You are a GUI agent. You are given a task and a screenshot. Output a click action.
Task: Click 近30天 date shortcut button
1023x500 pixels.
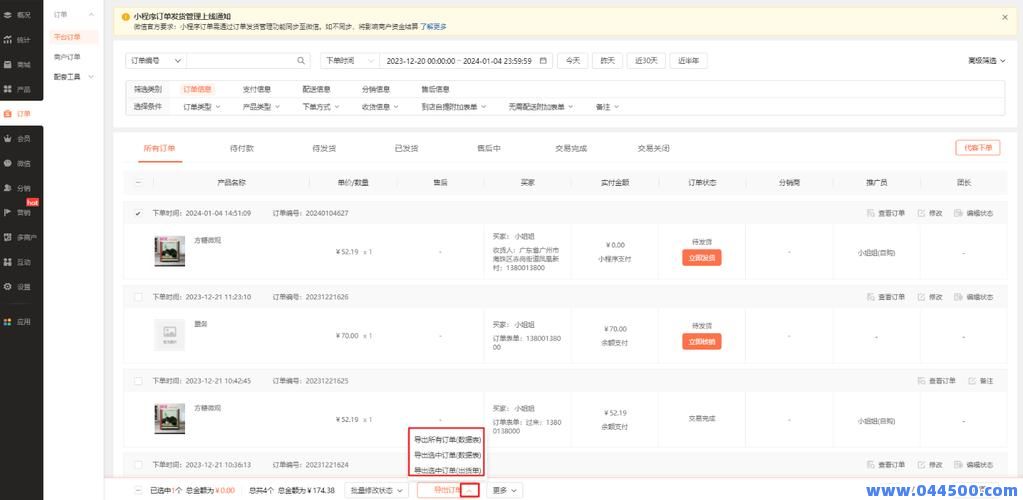pos(646,61)
